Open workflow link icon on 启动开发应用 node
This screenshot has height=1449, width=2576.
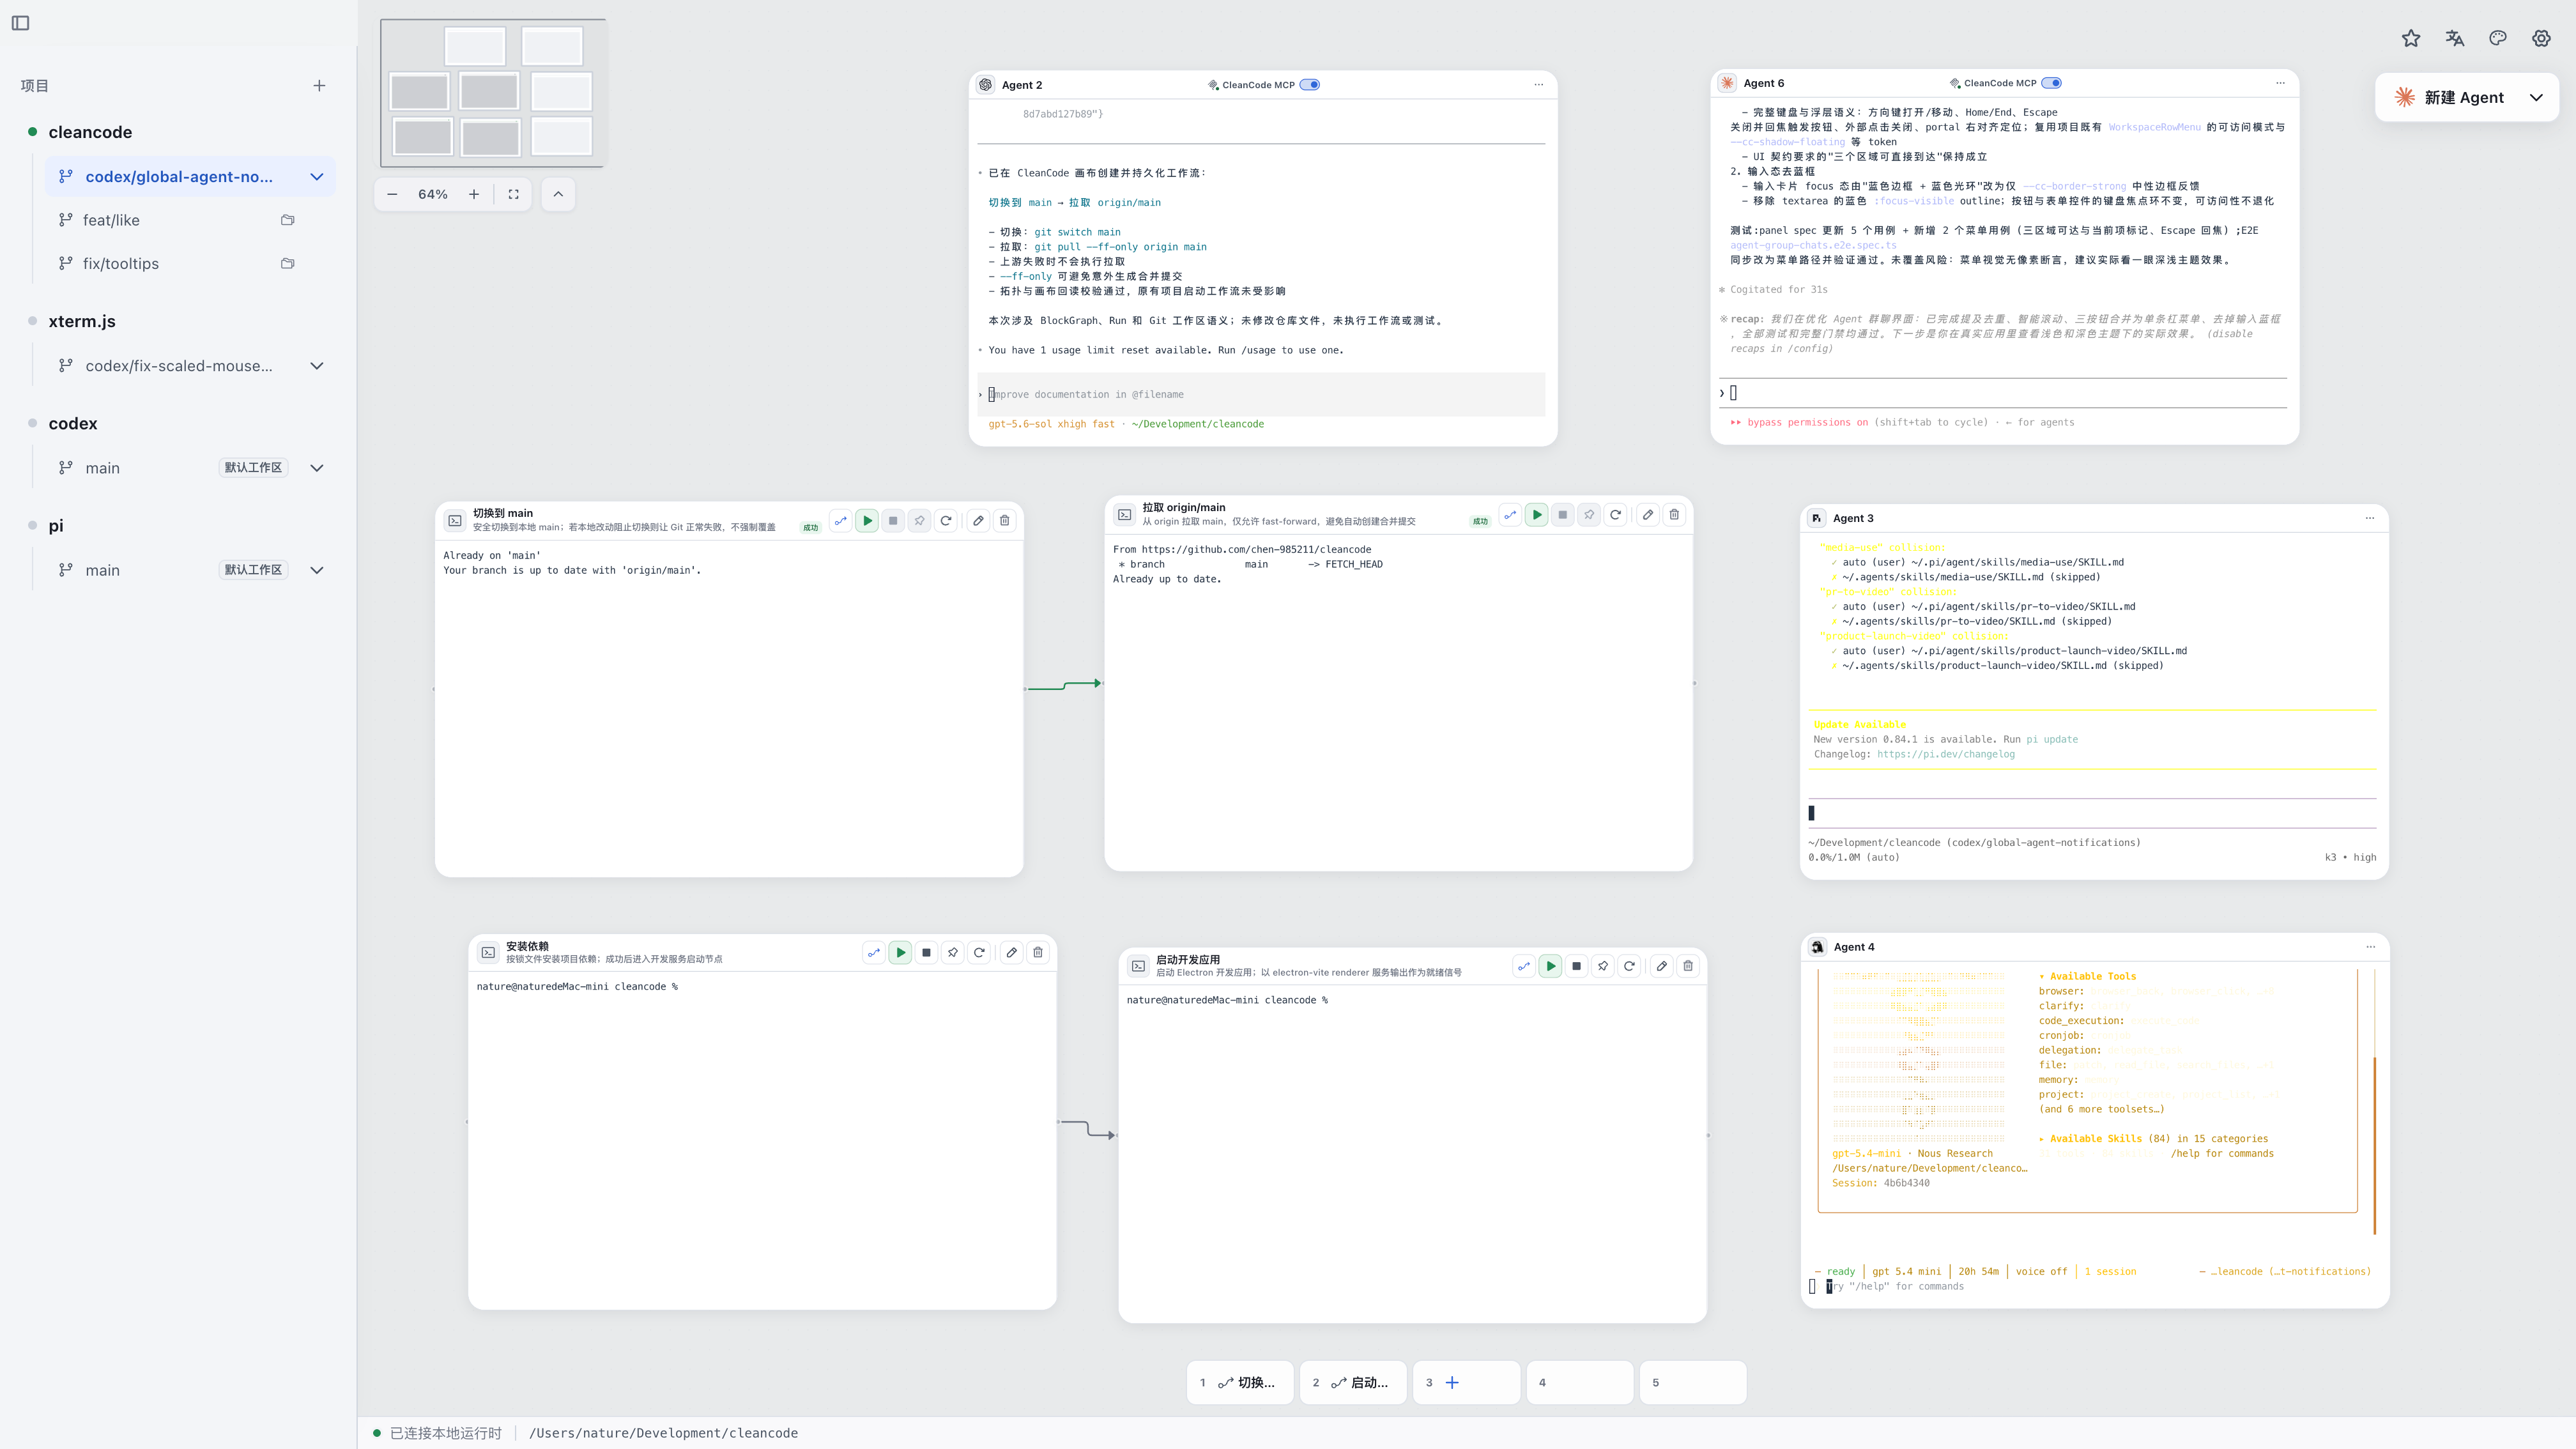click(1524, 966)
